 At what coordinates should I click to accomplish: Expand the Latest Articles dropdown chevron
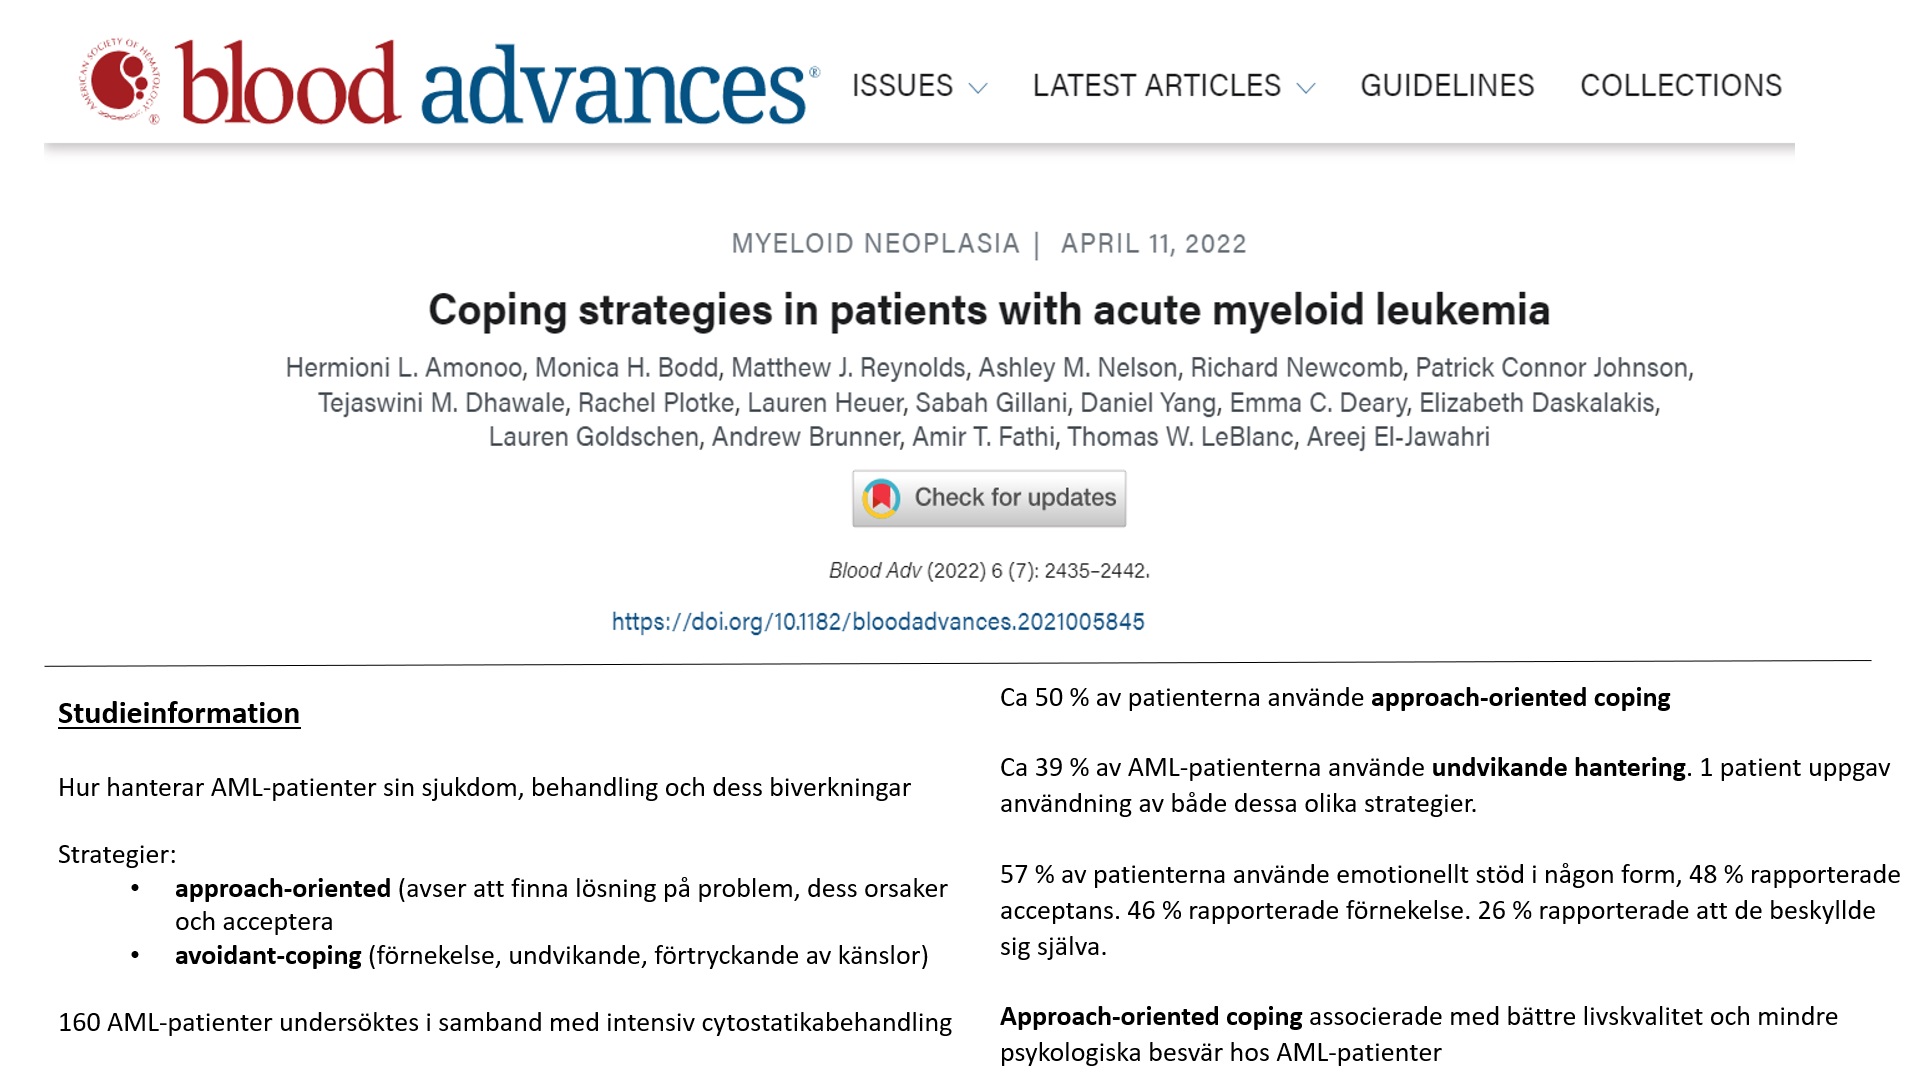tap(1306, 88)
